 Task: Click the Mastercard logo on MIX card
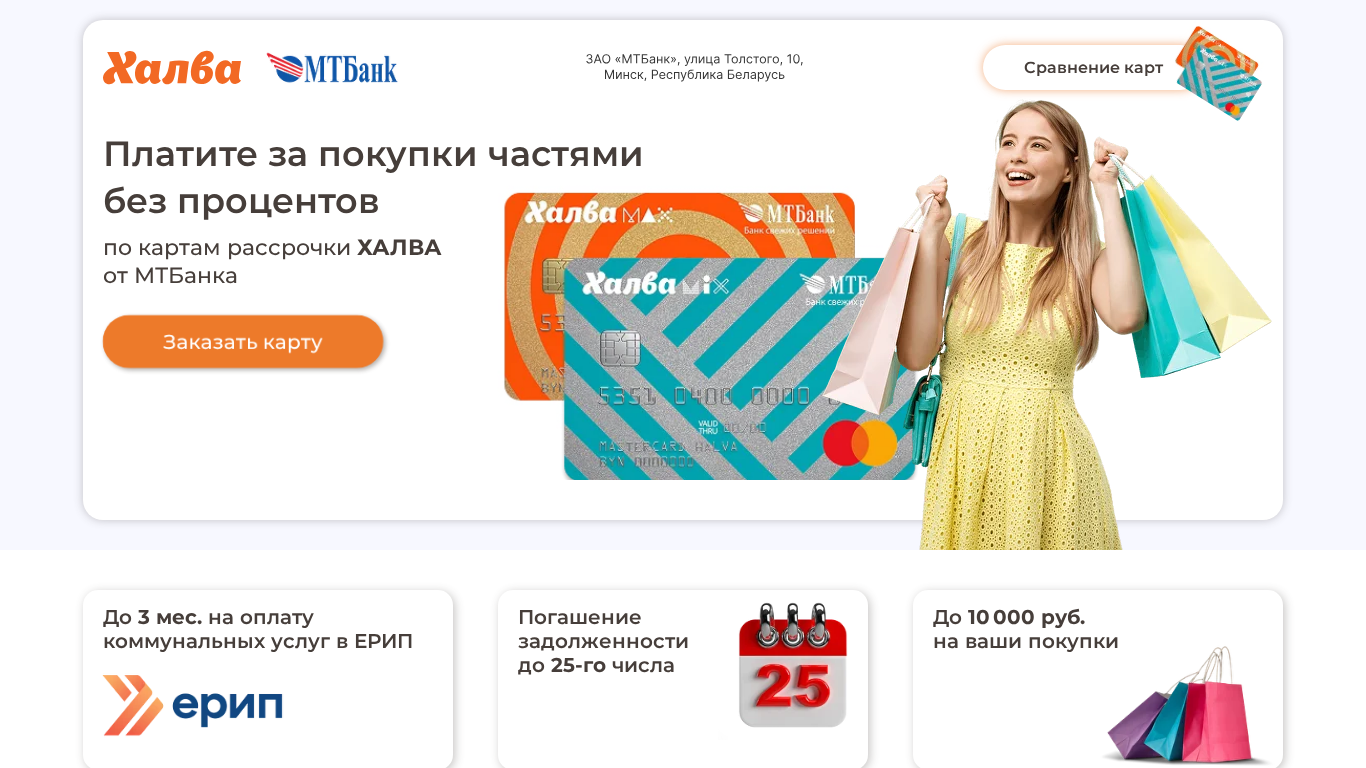860,443
